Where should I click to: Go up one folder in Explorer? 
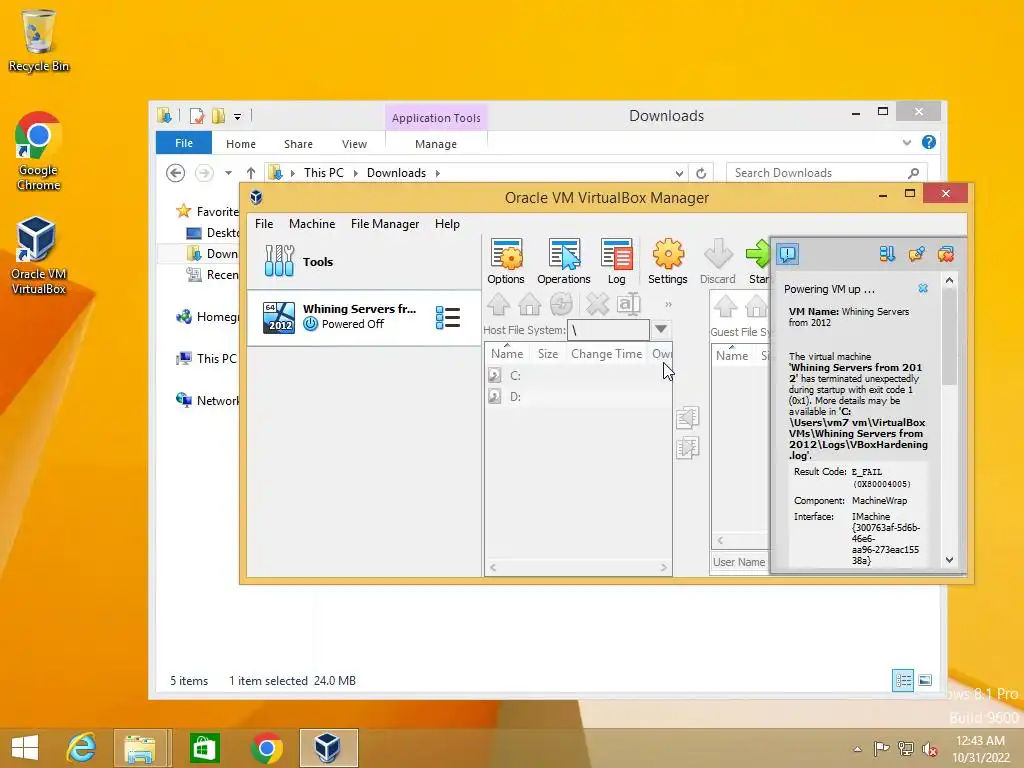point(251,173)
